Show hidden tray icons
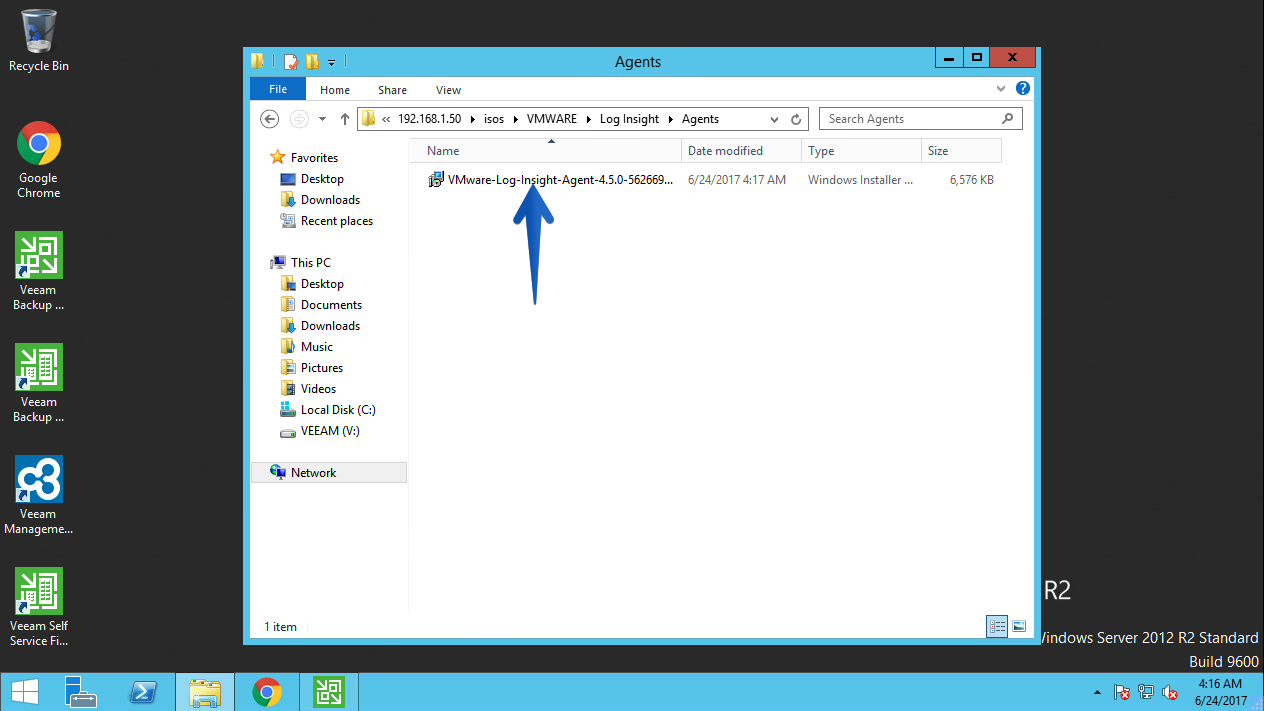Screen dimensions: 1264x711 pyautogui.click(x=1097, y=692)
